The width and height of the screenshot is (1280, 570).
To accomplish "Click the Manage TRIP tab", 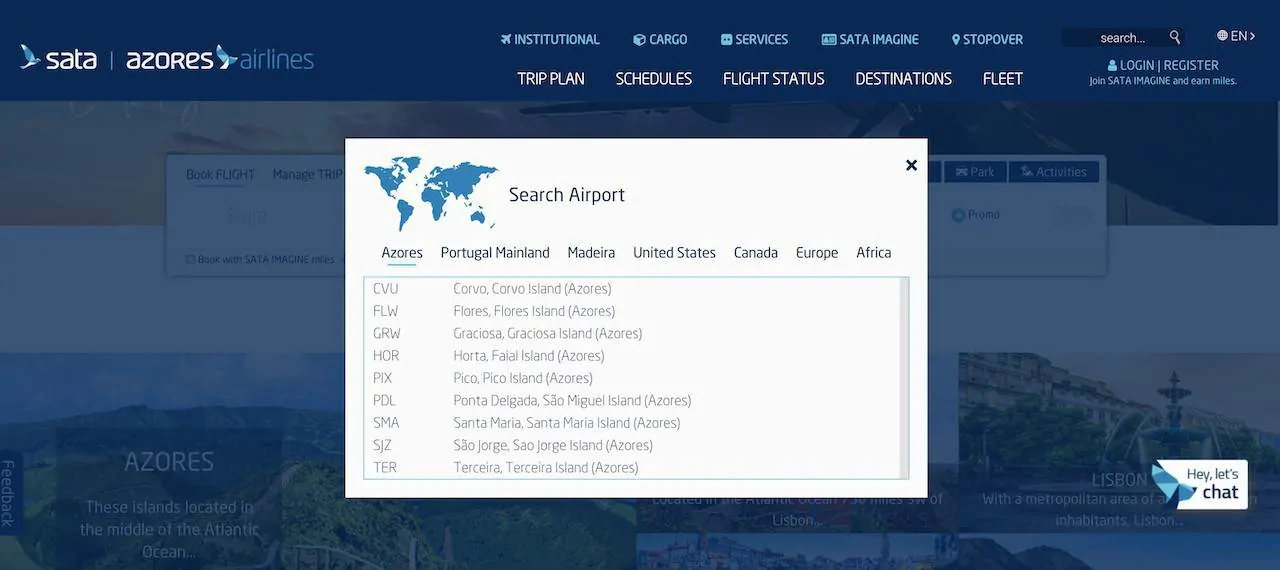I will click(x=307, y=175).
